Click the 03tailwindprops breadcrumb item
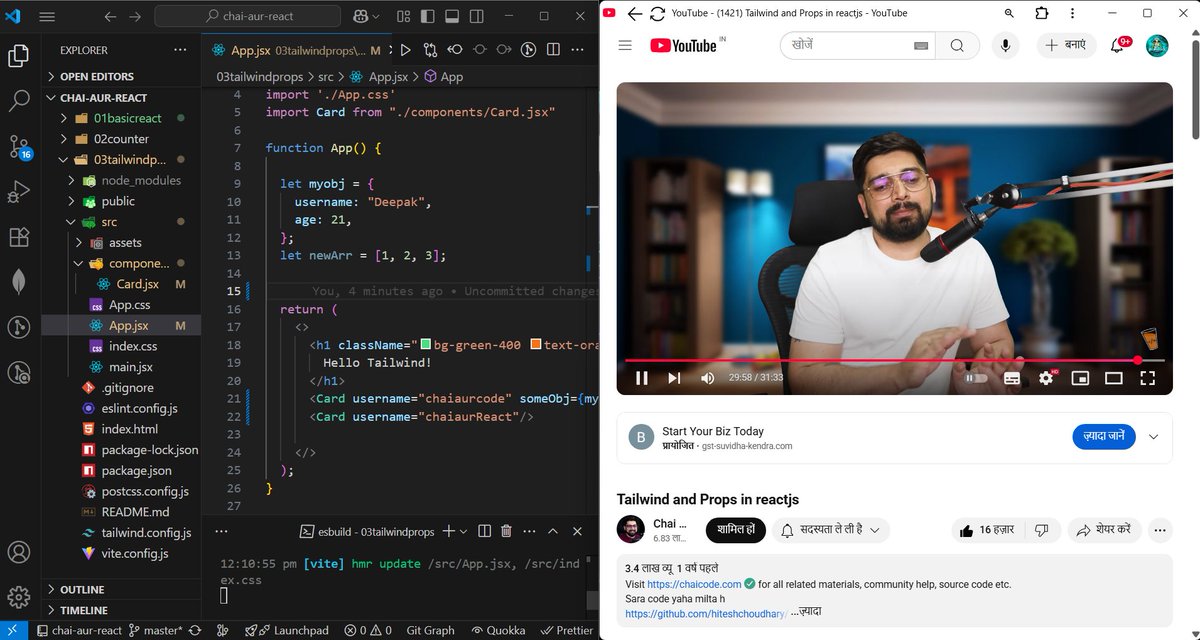The image size is (1200, 640). coord(258,76)
